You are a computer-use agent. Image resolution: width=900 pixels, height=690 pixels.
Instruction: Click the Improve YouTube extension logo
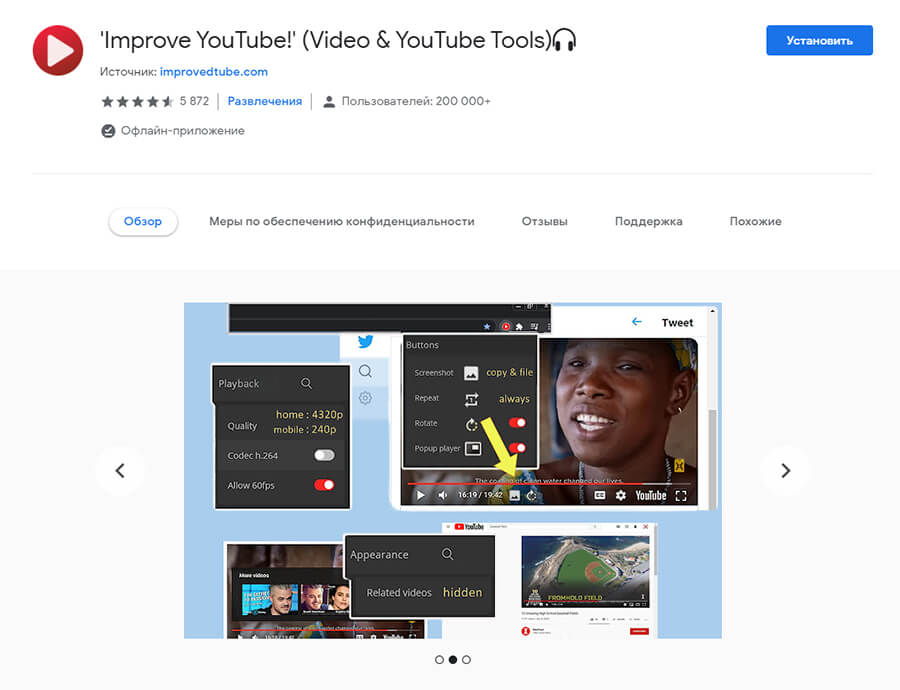click(x=58, y=50)
